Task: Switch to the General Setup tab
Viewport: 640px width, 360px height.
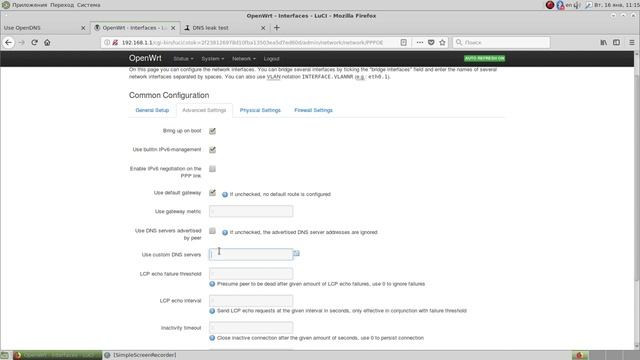Action: click(x=152, y=110)
